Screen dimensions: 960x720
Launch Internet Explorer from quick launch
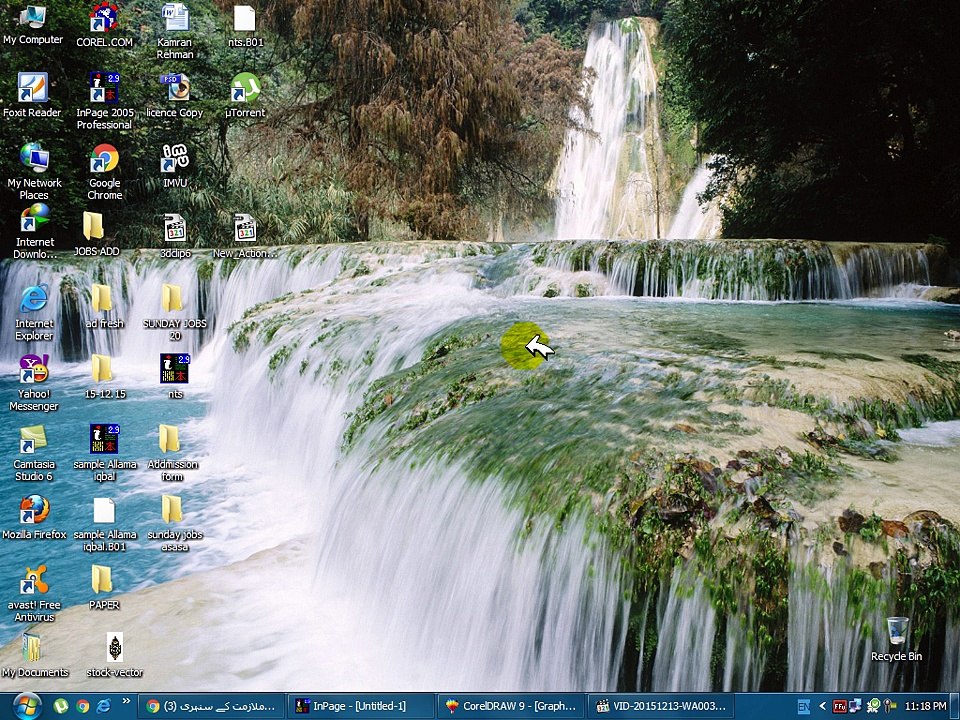(x=104, y=706)
